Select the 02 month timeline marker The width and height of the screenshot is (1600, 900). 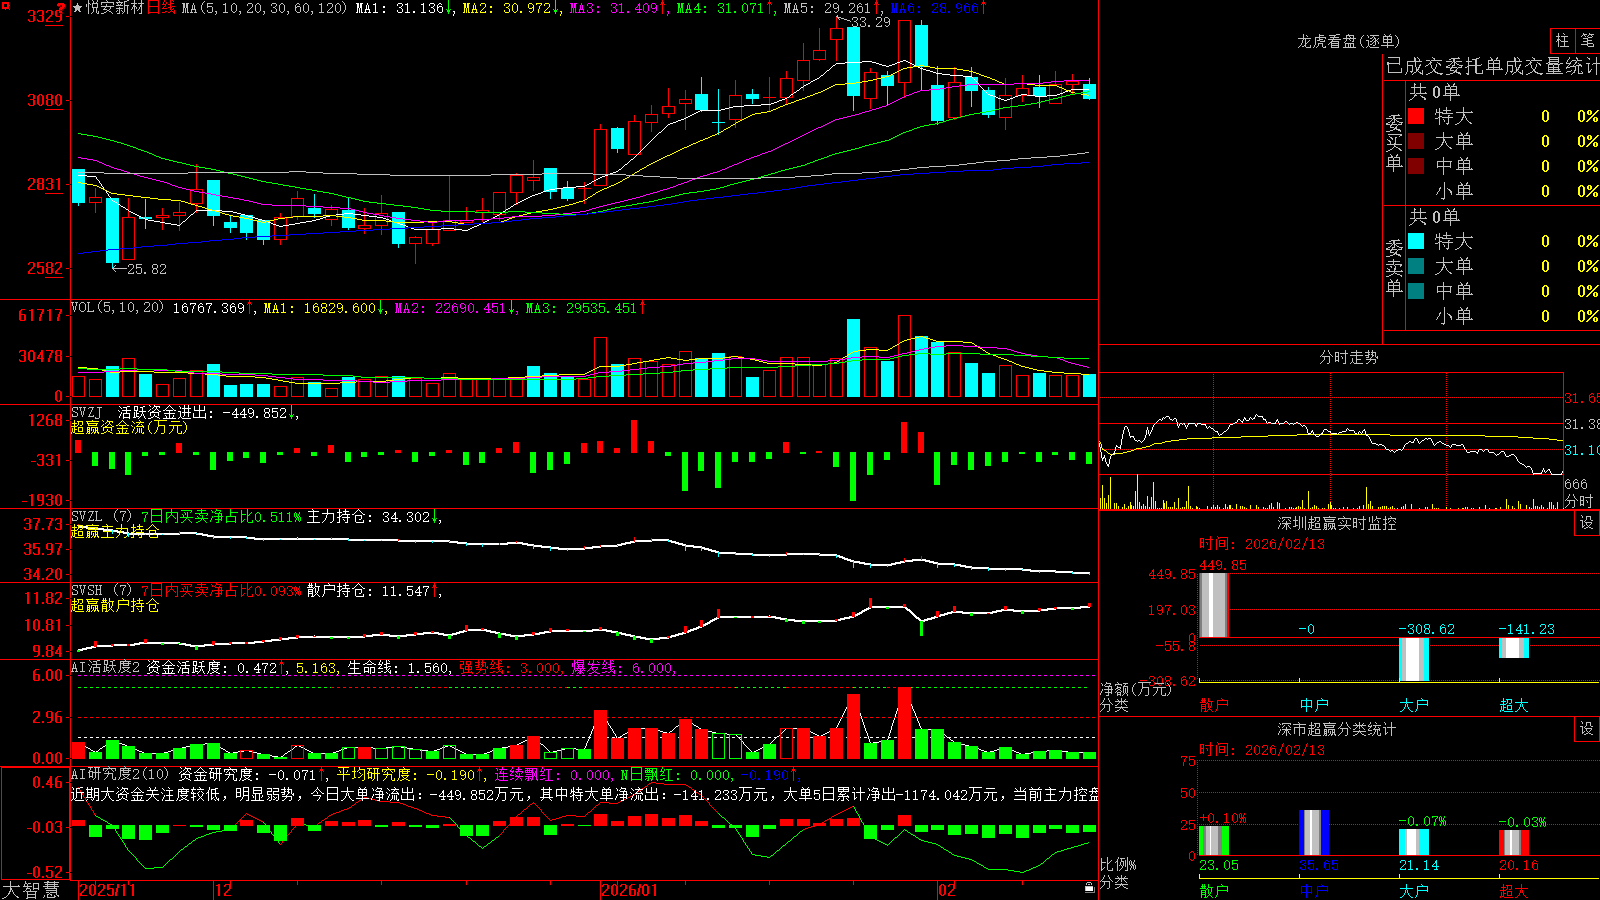coord(947,890)
